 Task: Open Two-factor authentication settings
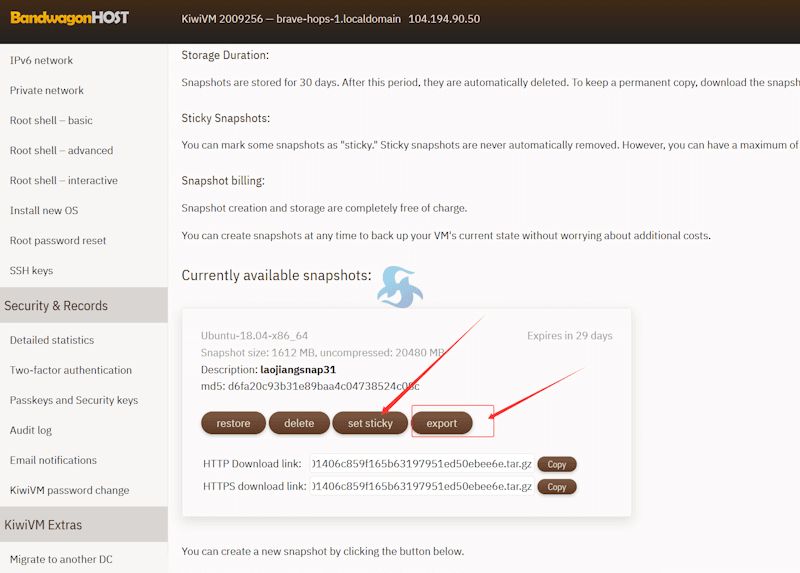(x=71, y=370)
